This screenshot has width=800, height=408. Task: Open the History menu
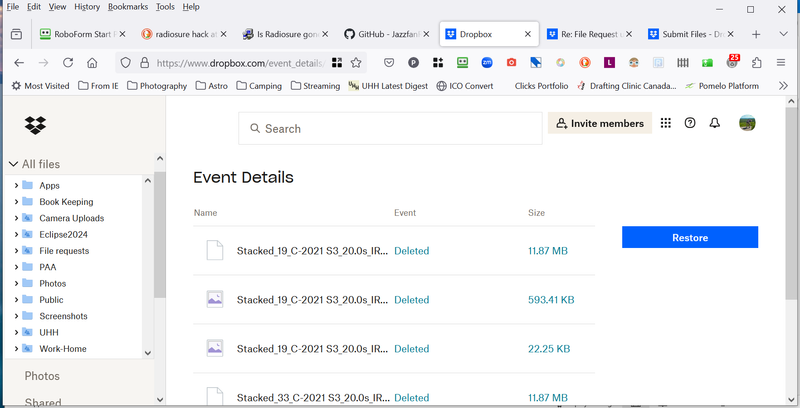coord(87,7)
